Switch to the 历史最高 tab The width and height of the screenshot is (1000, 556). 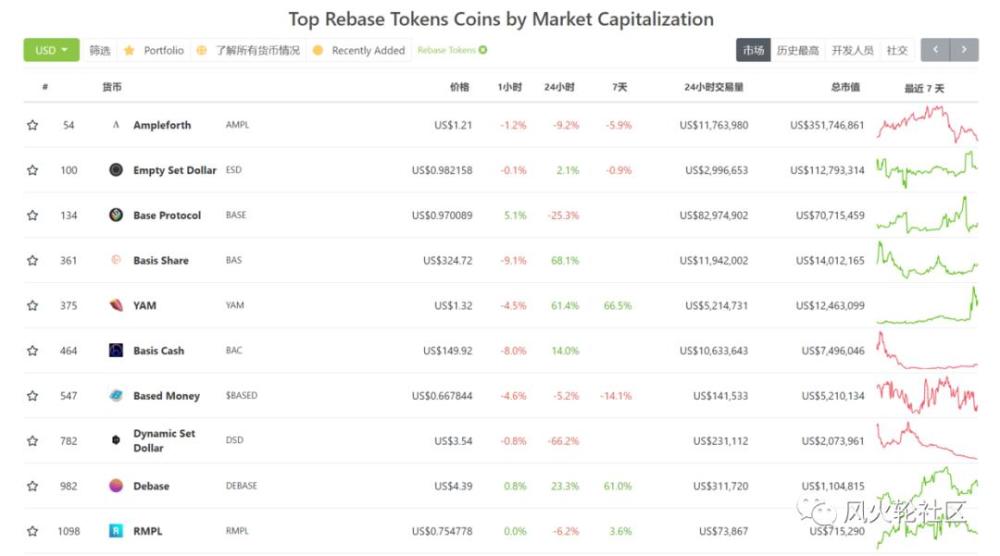(x=797, y=50)
